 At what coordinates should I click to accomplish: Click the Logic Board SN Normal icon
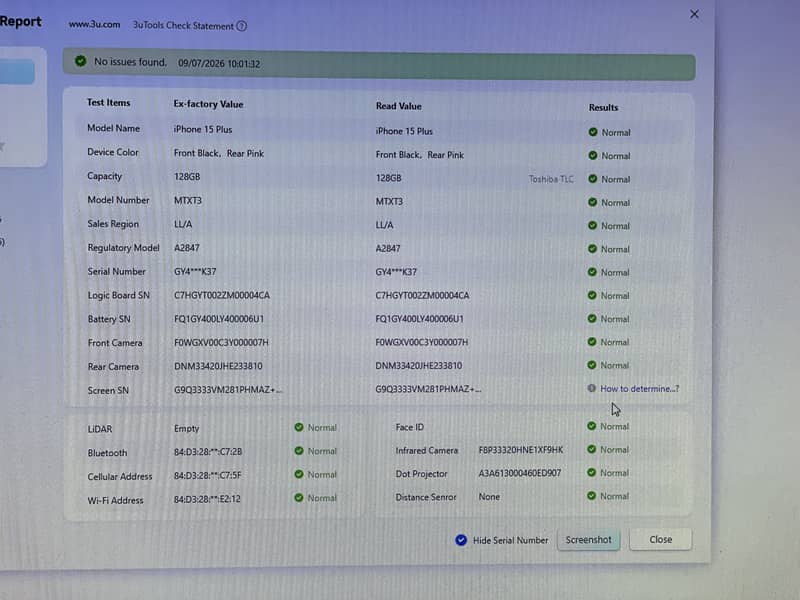[x=592, y=295]
